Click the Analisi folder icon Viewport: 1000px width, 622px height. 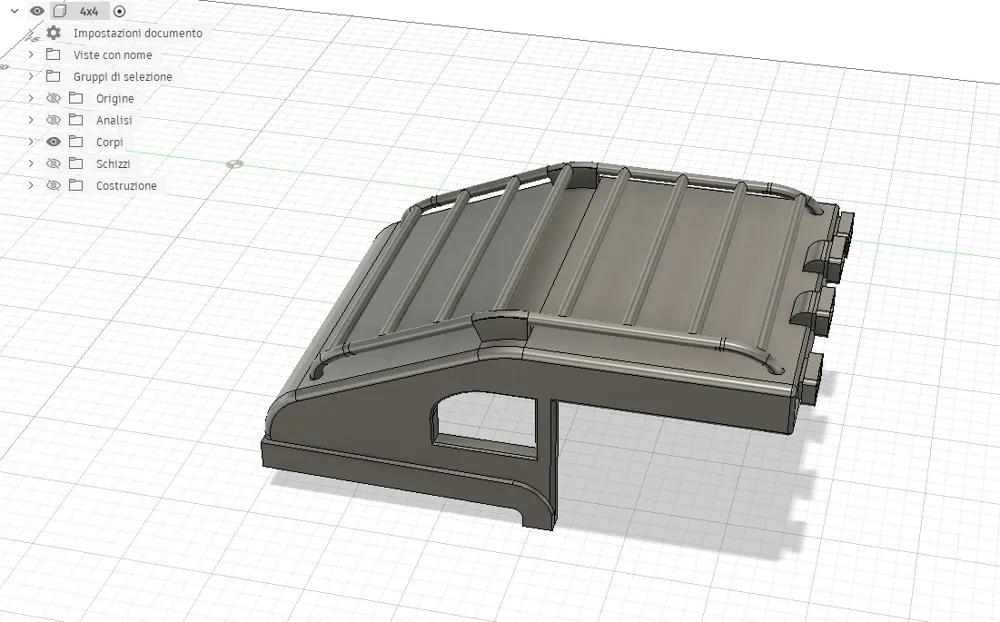pos(76,120)
